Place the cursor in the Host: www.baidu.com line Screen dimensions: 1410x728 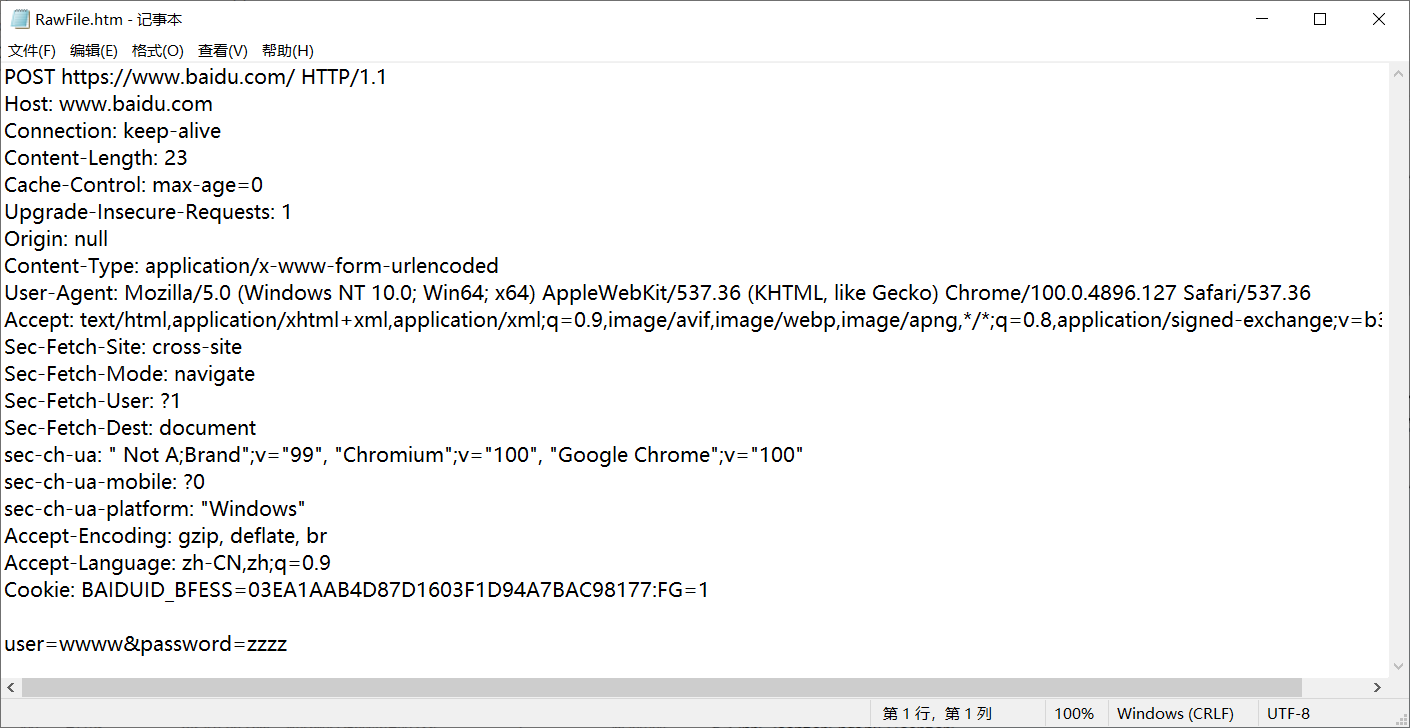(108, 104)
